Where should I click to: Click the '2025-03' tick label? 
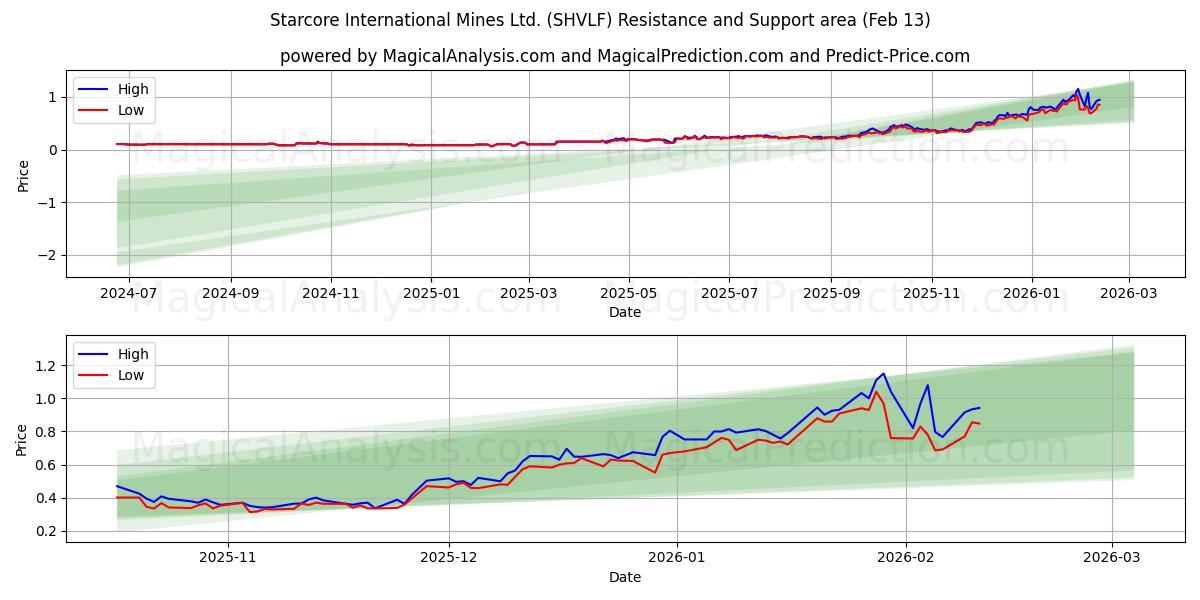tap(528, 293)
